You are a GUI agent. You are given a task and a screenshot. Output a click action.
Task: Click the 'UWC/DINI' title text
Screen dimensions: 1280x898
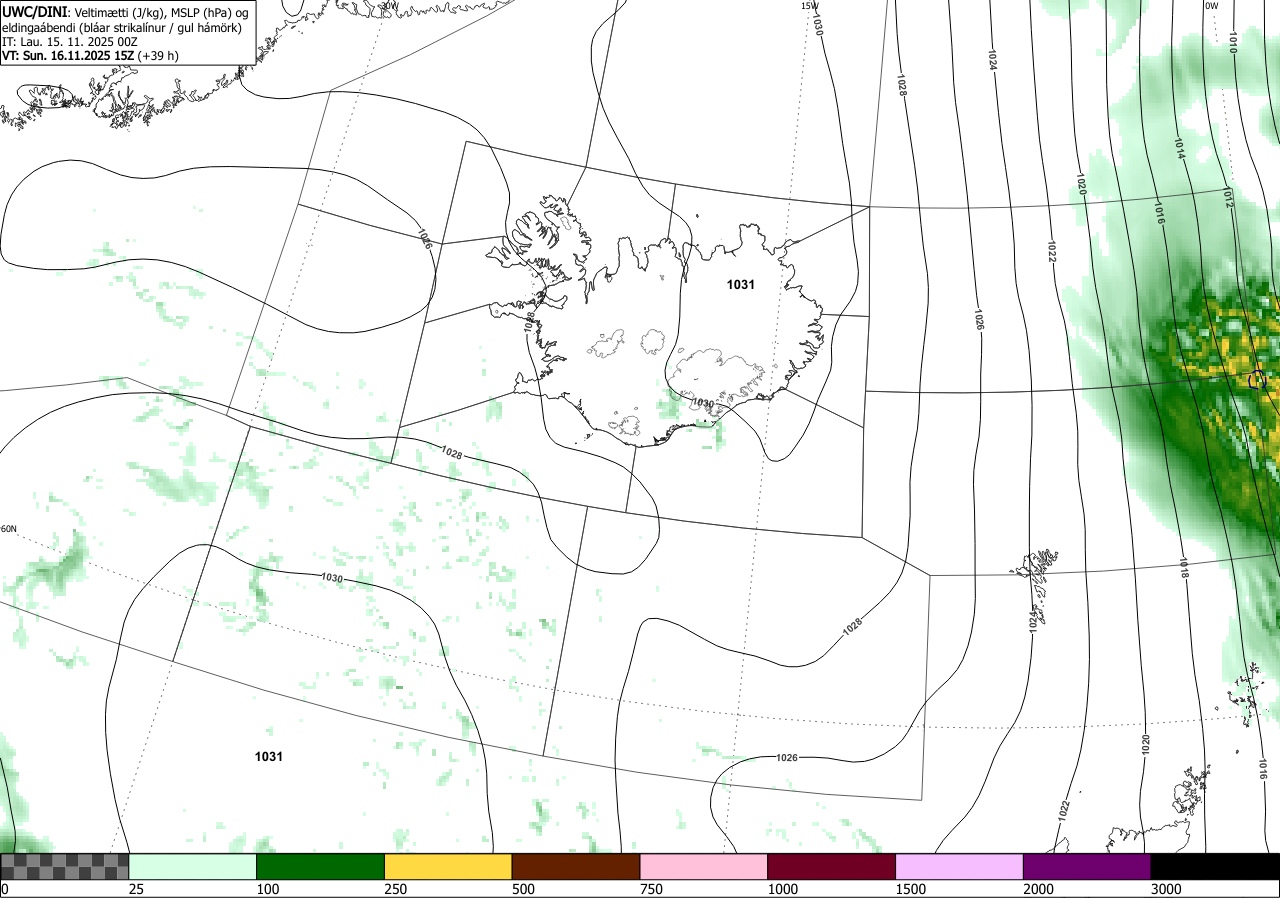(35, 12)
